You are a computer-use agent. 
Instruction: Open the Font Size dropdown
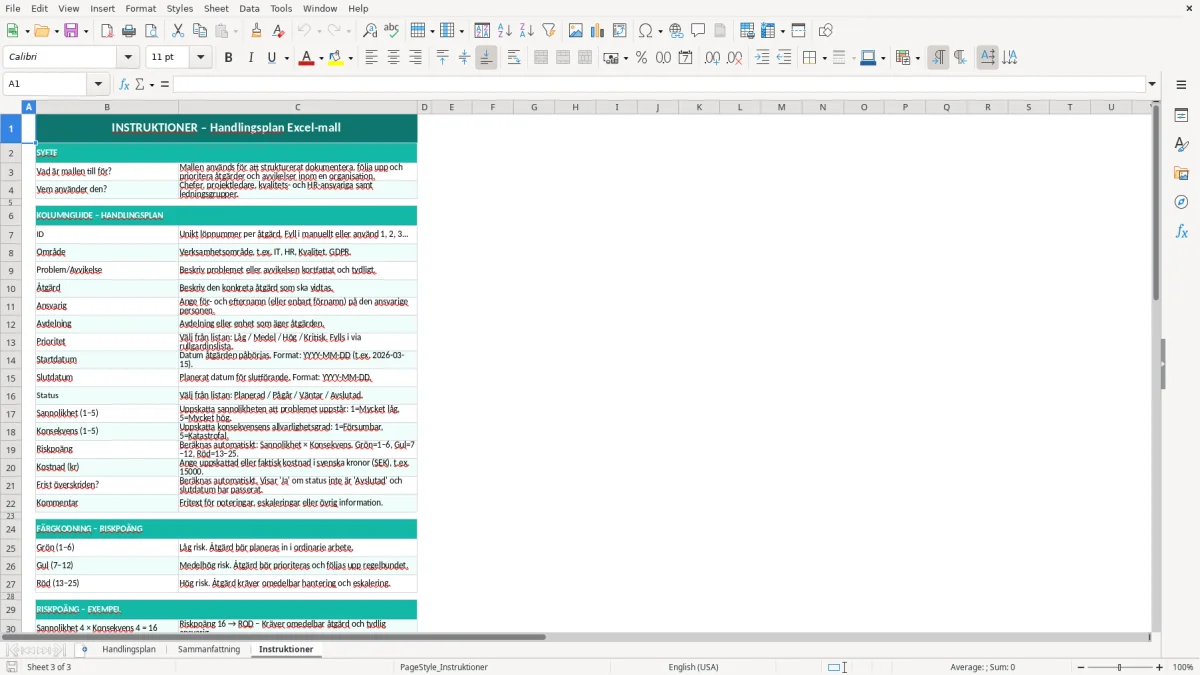pyautogui.click(x=201, y=58)
